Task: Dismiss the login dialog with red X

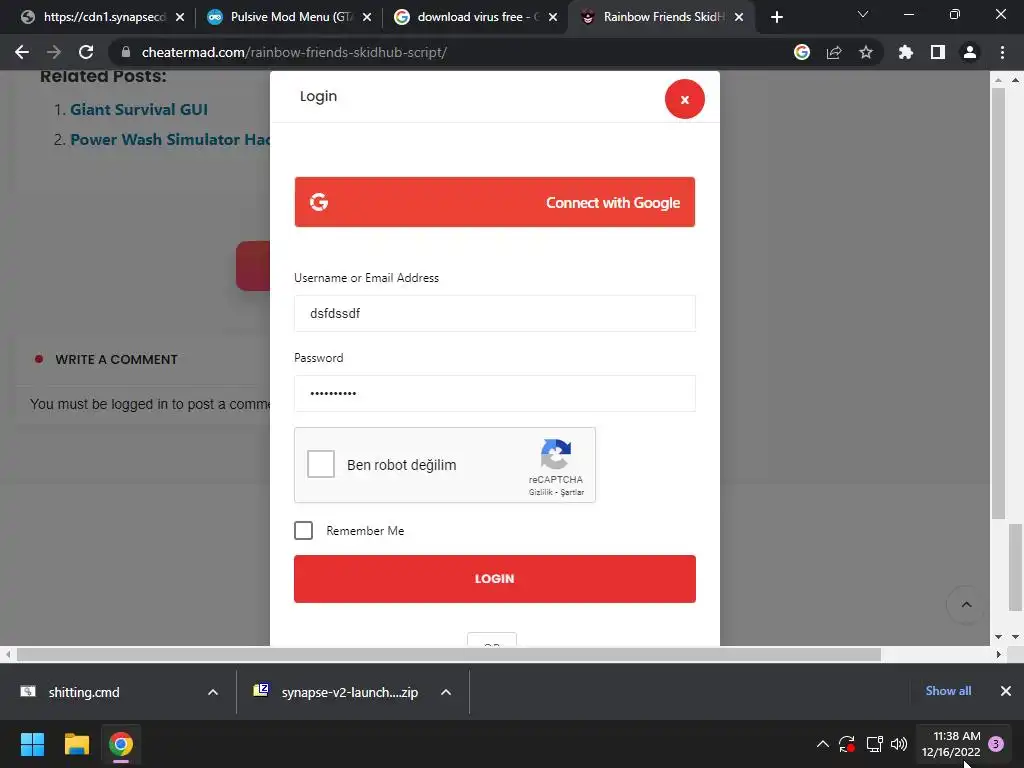Action: point(684,99)
